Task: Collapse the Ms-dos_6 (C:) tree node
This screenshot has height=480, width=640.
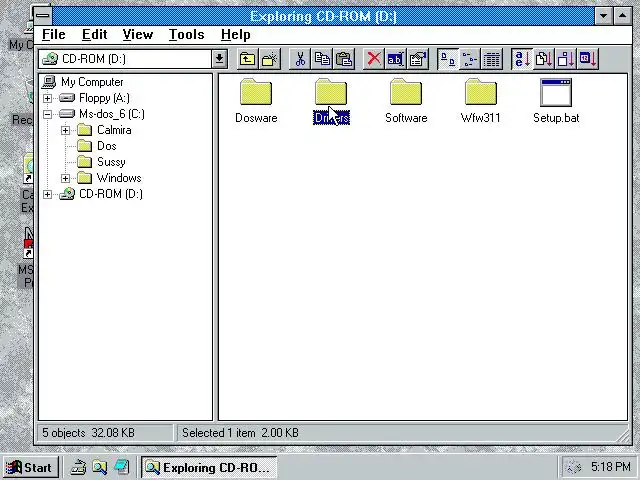Action: coord(47,114)
